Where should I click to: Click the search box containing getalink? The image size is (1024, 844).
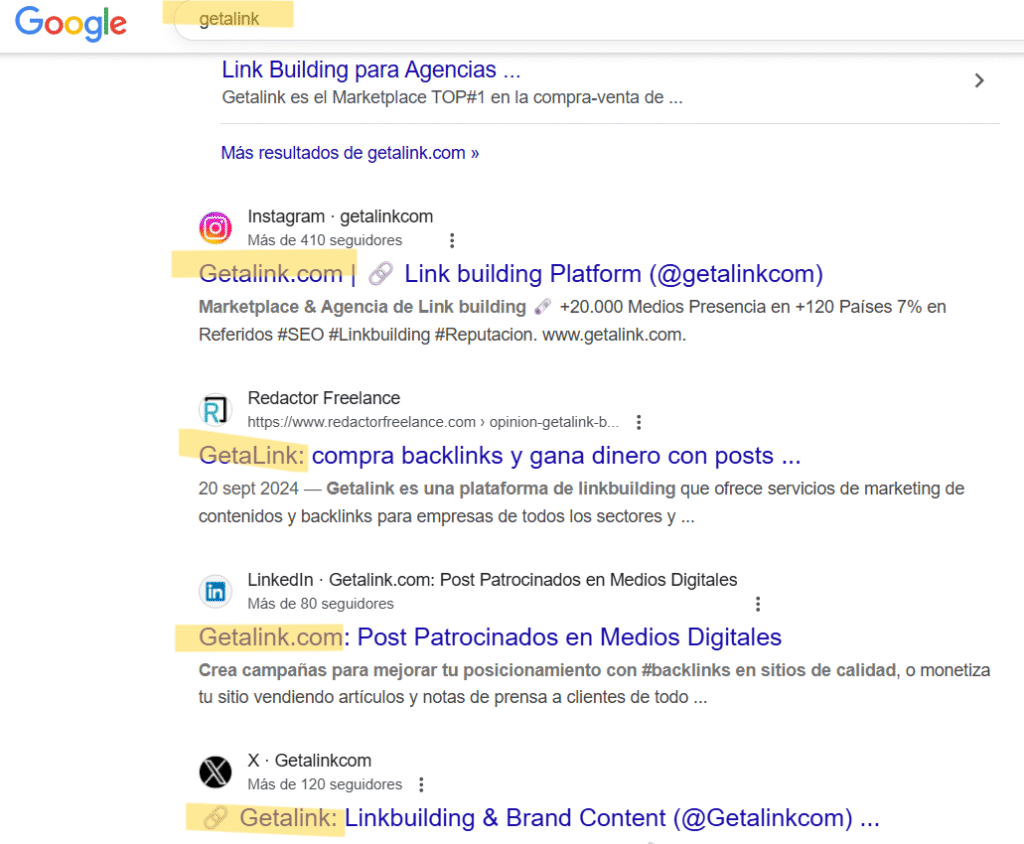pyautogui.click(x=600, y=20)
